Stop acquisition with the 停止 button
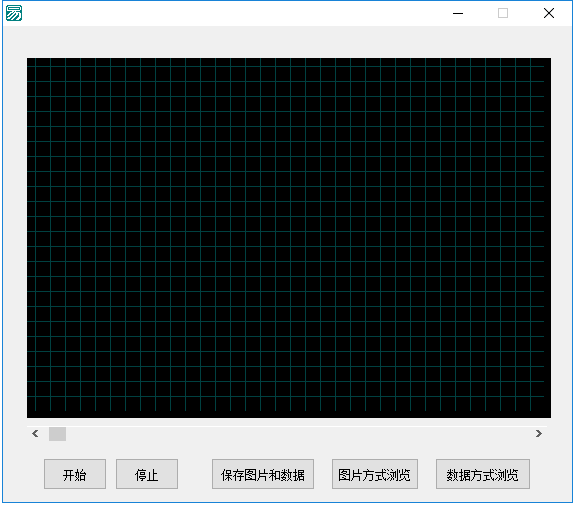Screen dimensions: 575x505 (x=147, y=474)
